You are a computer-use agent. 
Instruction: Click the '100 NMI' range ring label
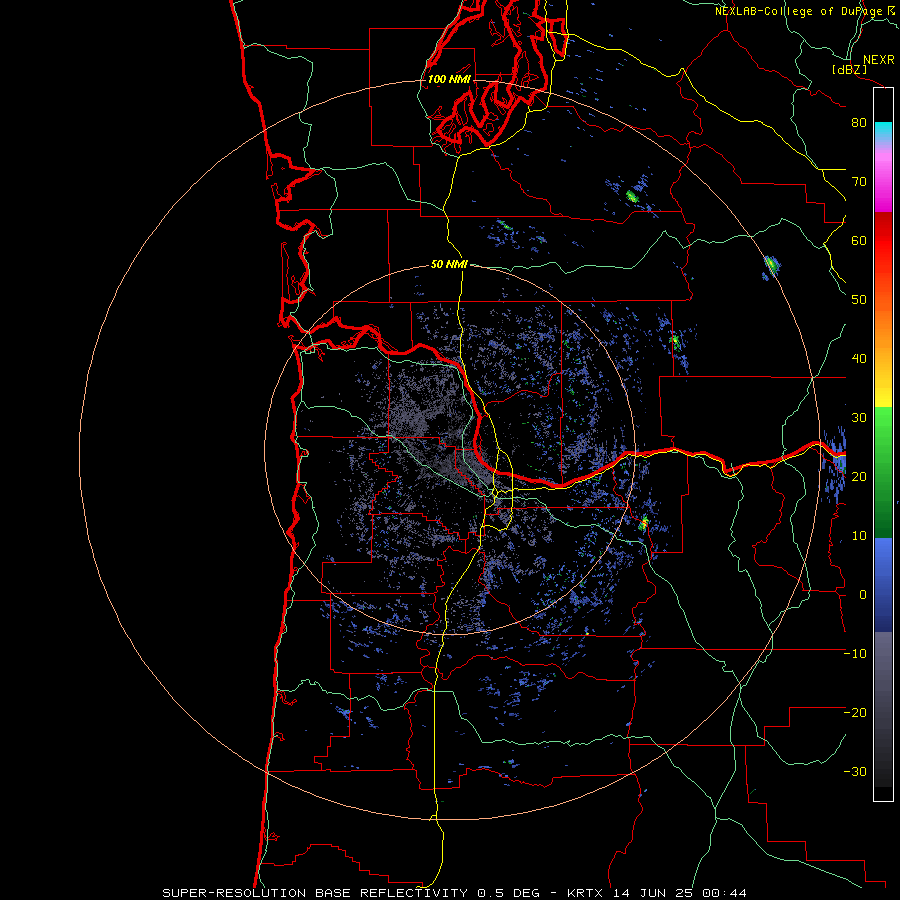(449, 79)
